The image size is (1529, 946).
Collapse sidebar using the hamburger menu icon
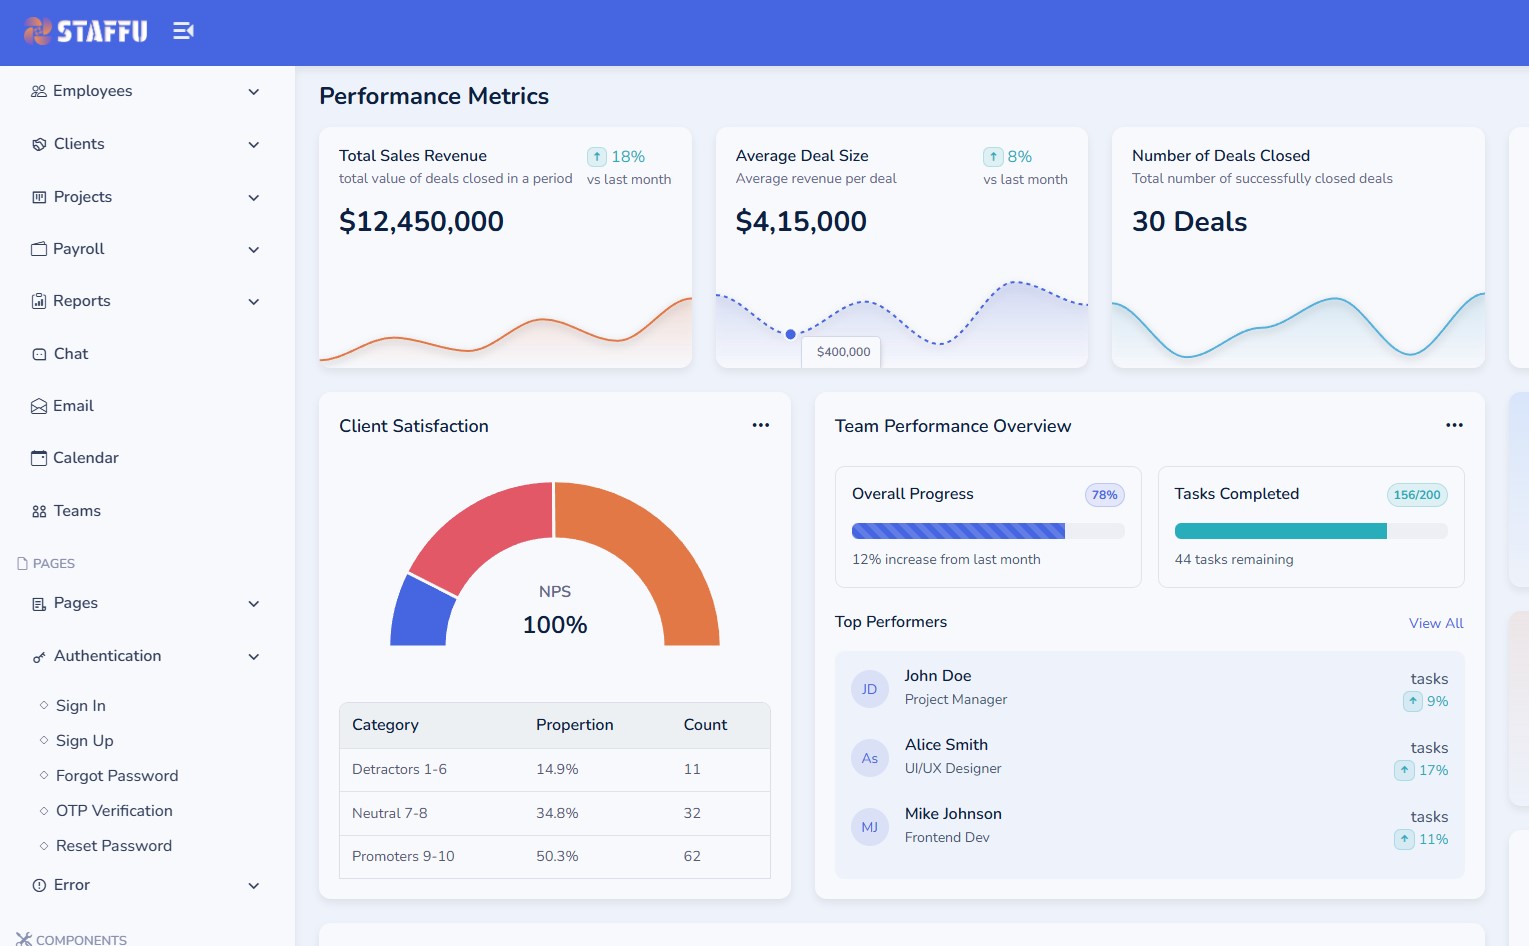[x=183, y=31]
